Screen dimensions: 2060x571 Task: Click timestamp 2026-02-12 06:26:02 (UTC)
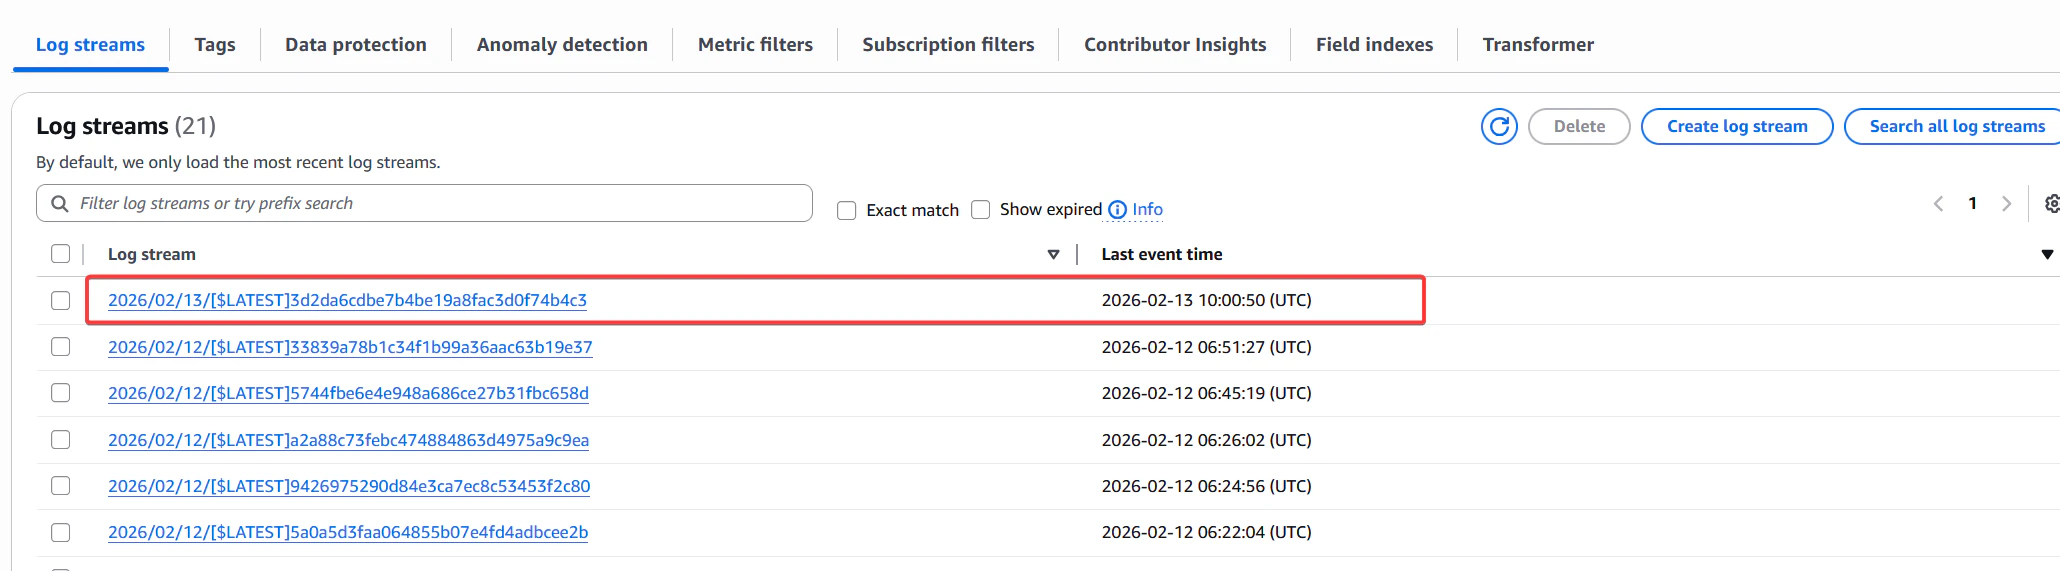[1206, 440]
